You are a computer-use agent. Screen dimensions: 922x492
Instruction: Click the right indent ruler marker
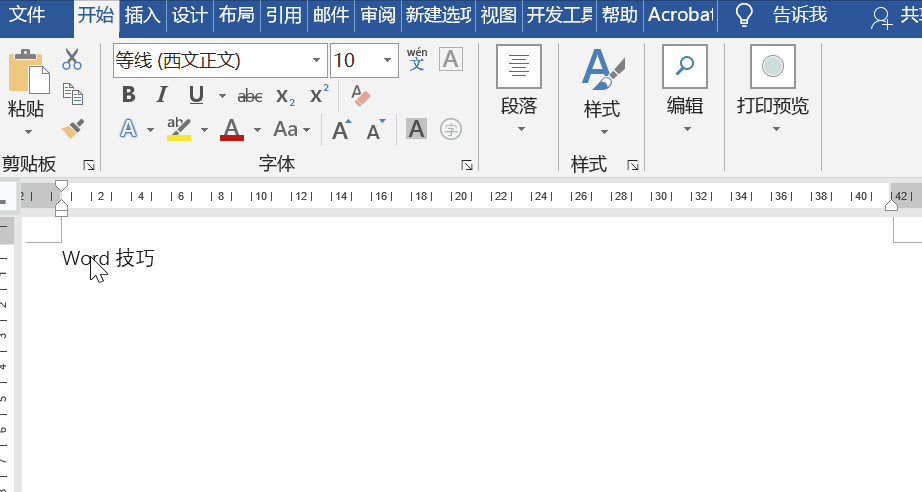coord(891,204)
